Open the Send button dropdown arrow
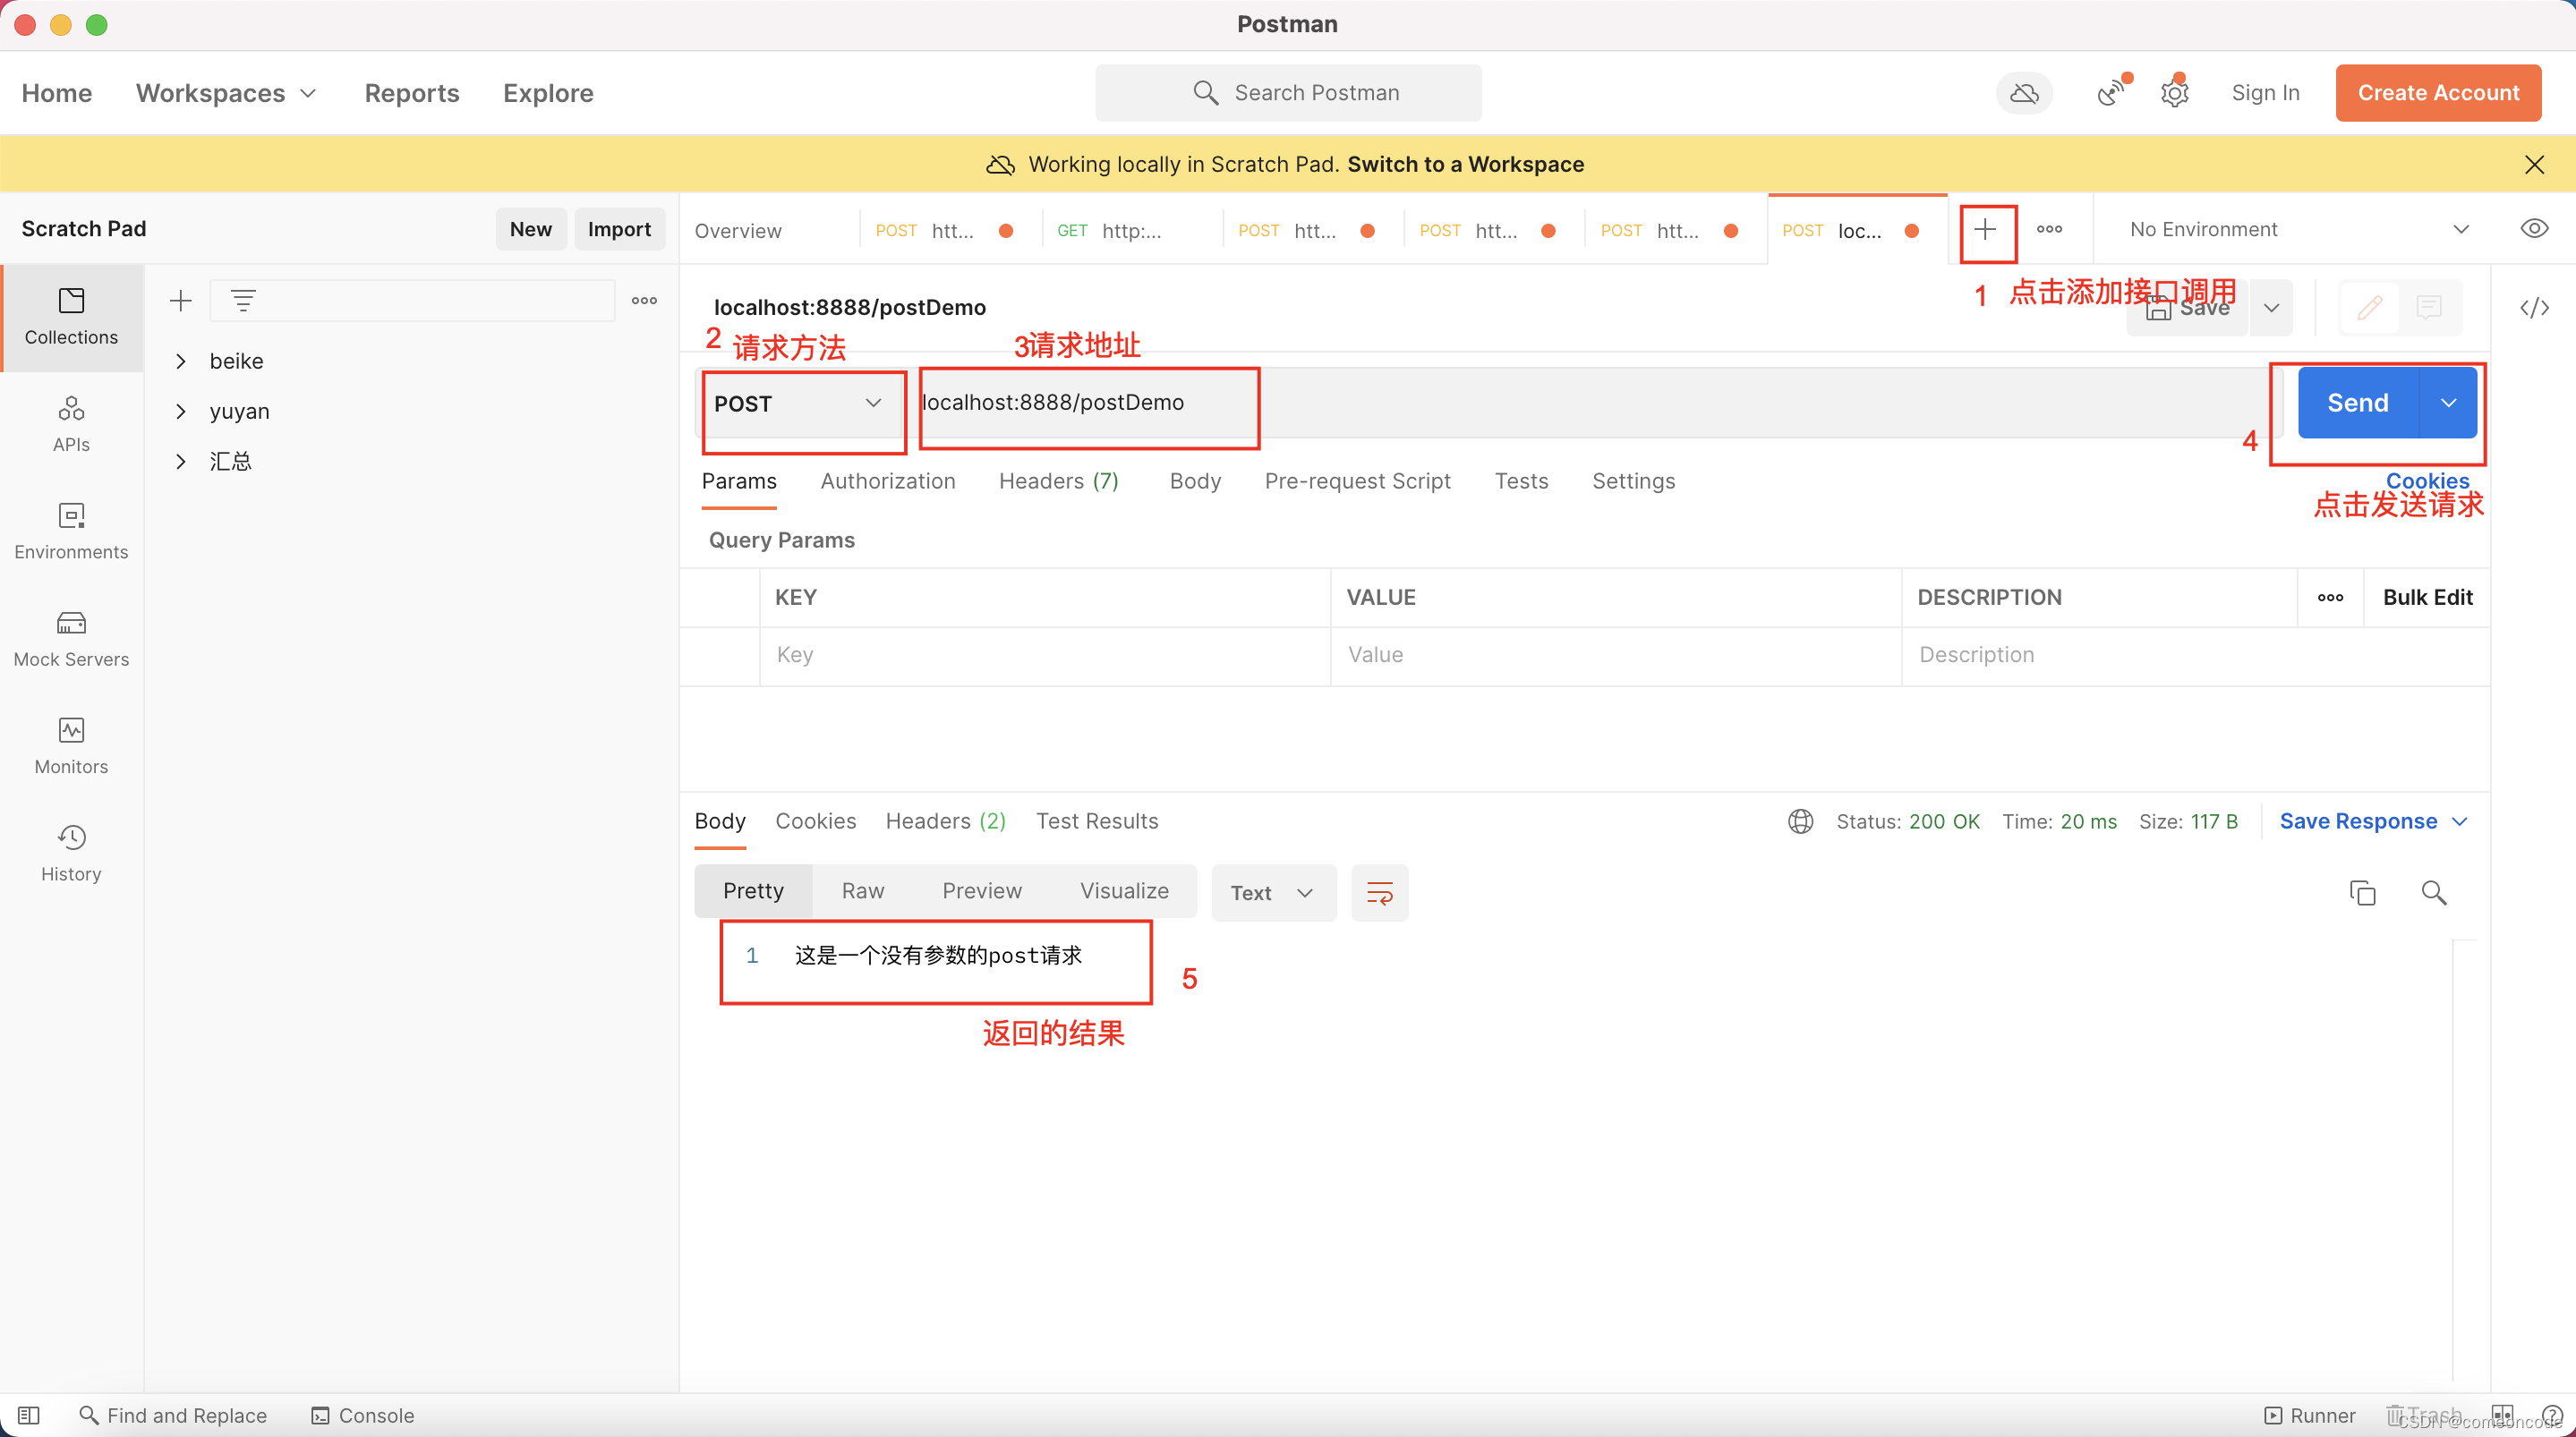The height and width of the screenshot is (1437, 2576). pos(2448,402)
